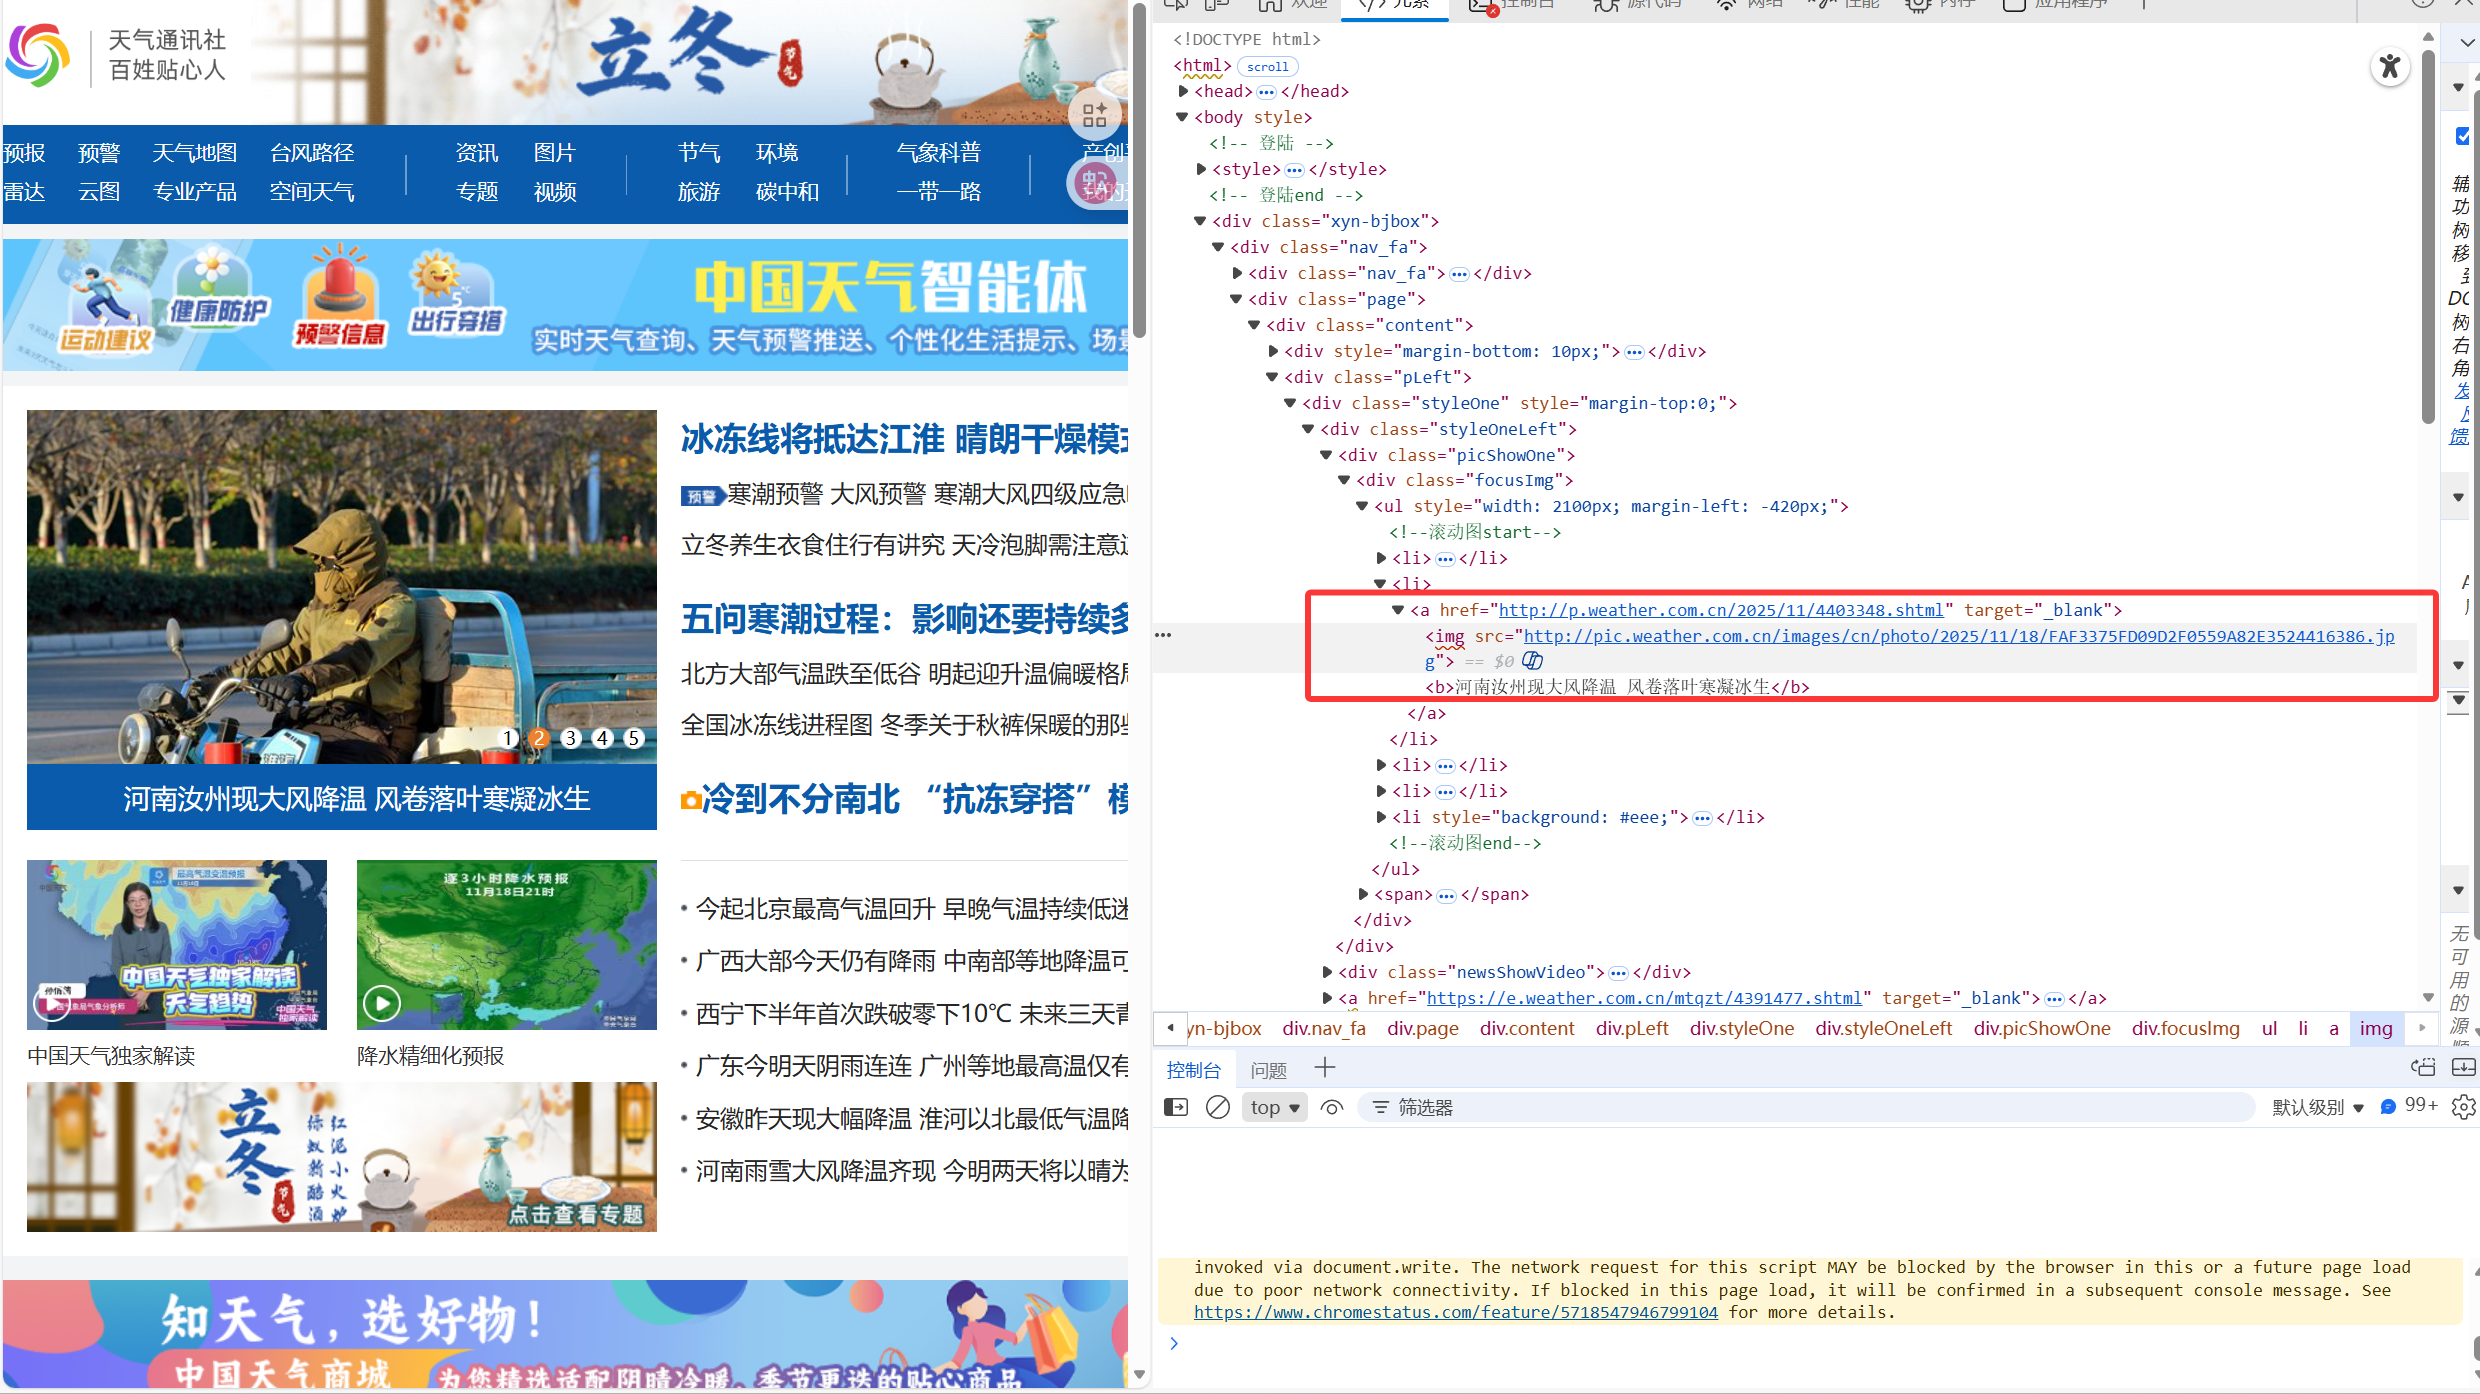Play the 降水精细化预报 video thumbnail
The height and width of the screenshot is (1394, 2480).
pos(381,1003)
